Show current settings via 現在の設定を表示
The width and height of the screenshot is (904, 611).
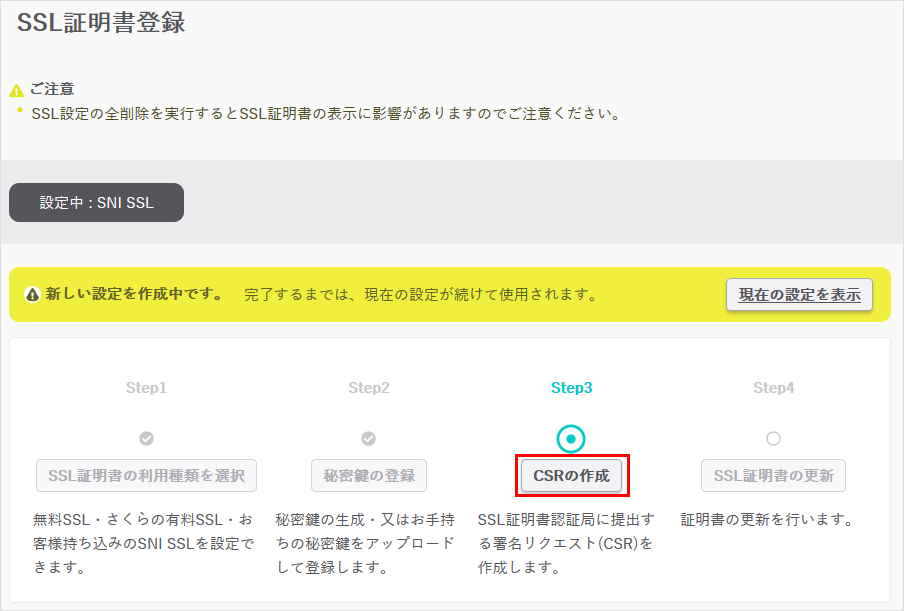click(x=799, y=295)
